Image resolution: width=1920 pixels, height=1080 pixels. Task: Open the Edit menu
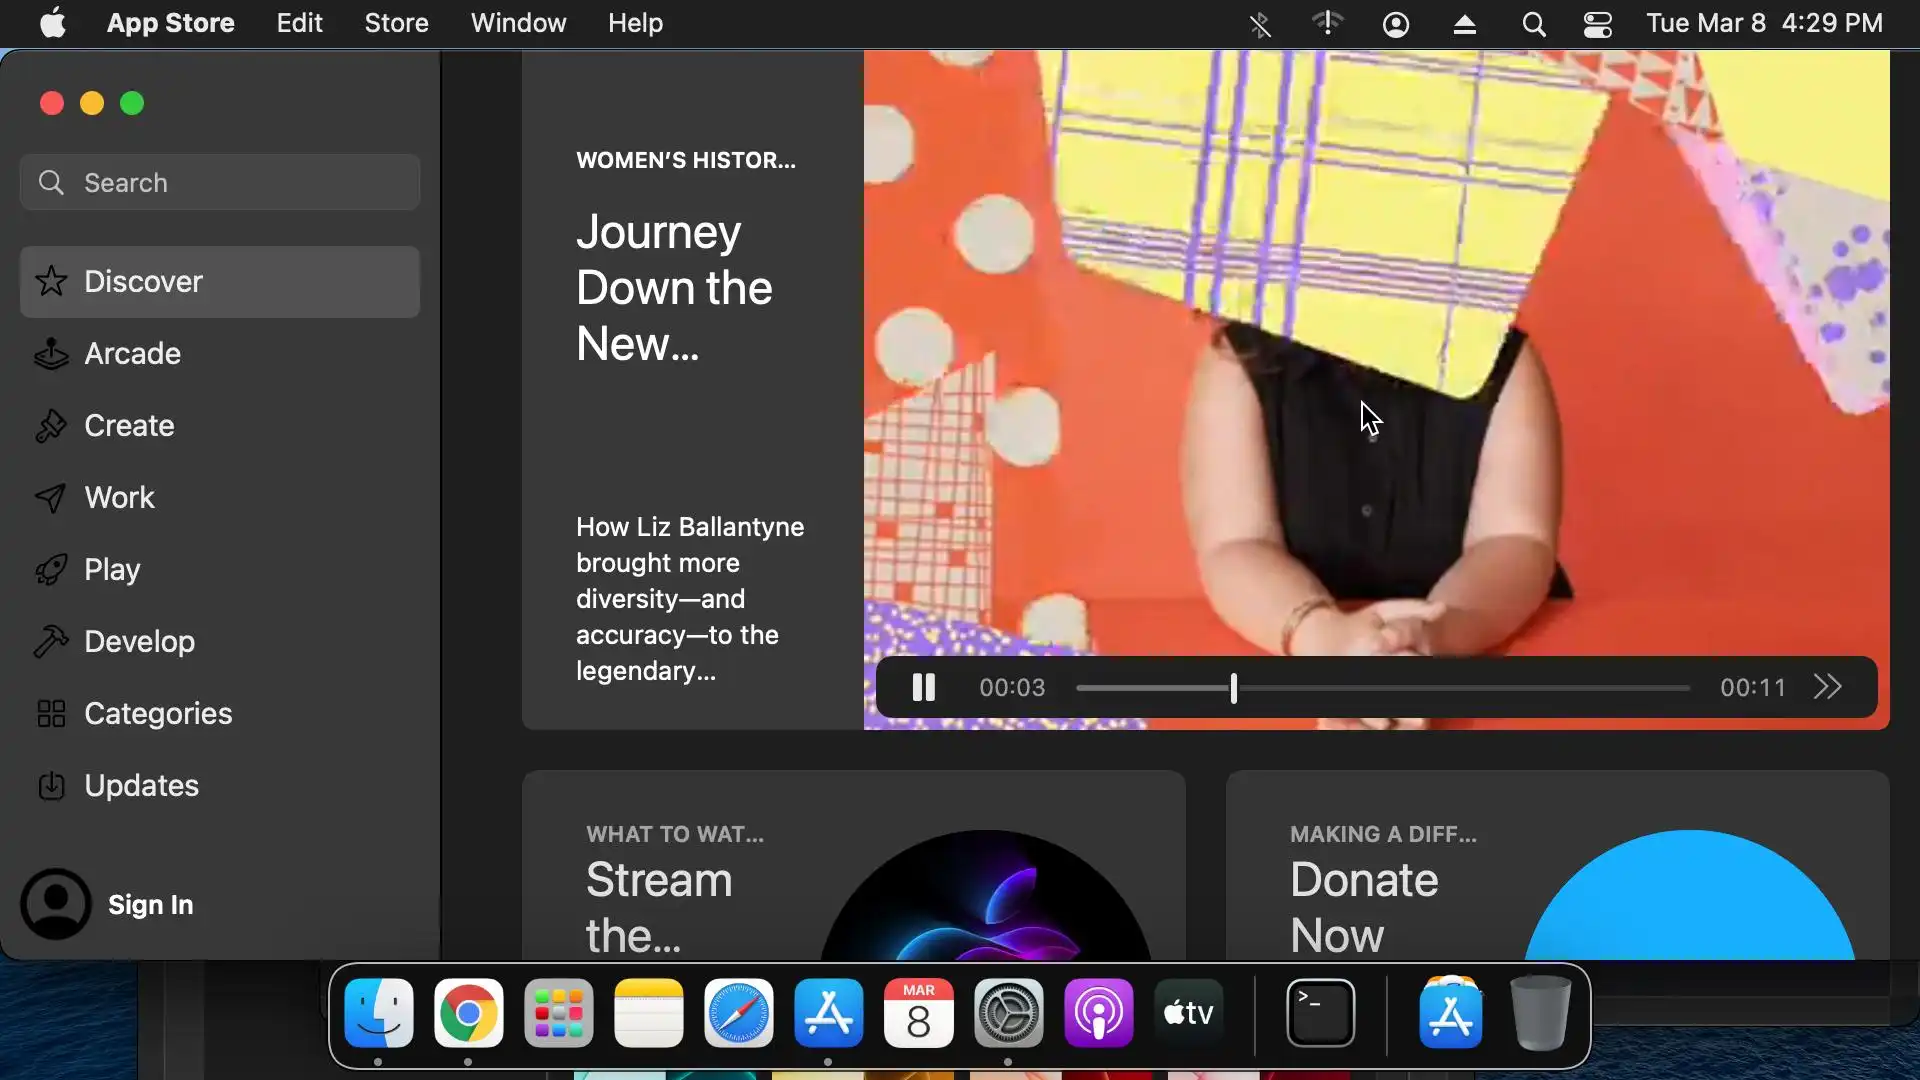click(299, 23)
